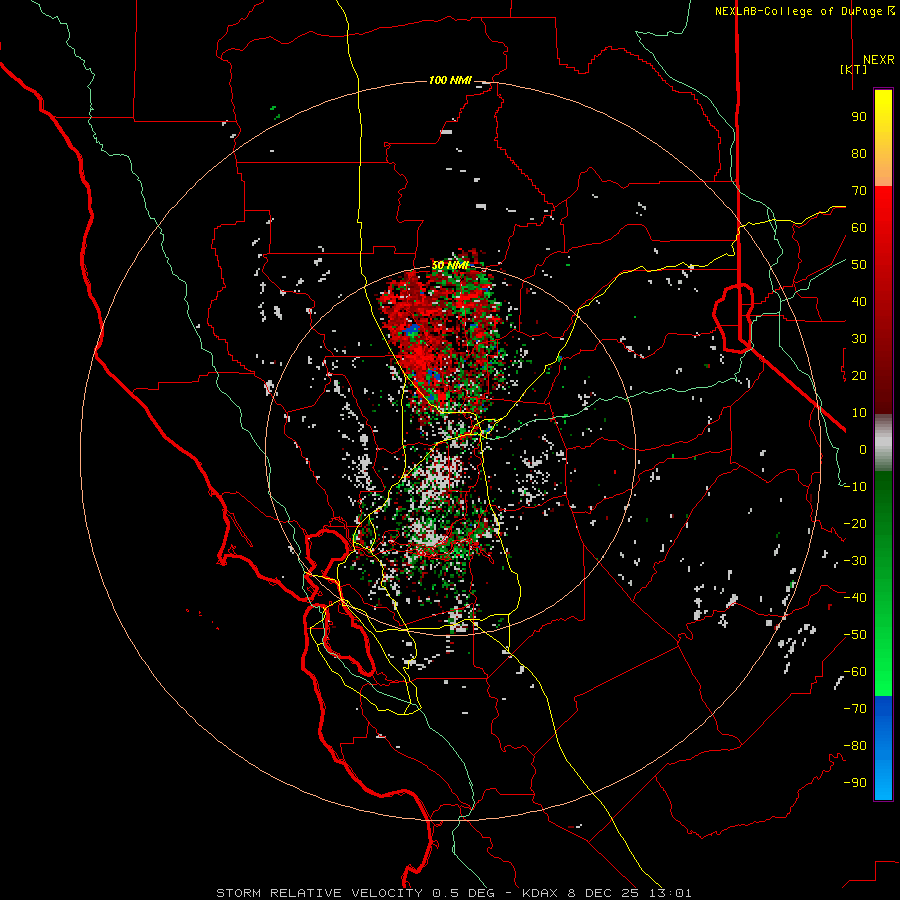
Task: Click the 50 value on velocity scale
Action: 859,265
